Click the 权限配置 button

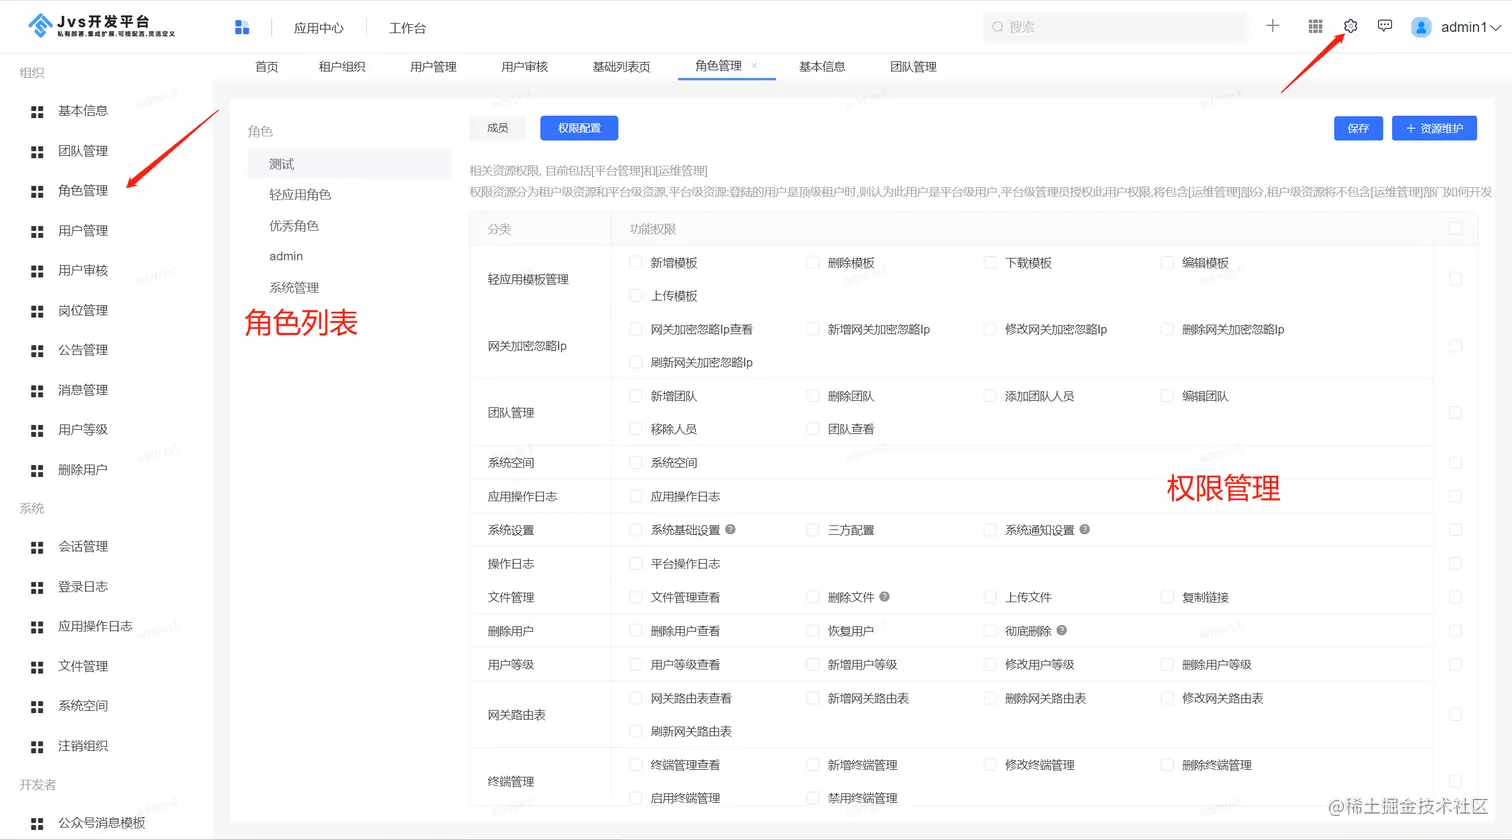(579, 128)
